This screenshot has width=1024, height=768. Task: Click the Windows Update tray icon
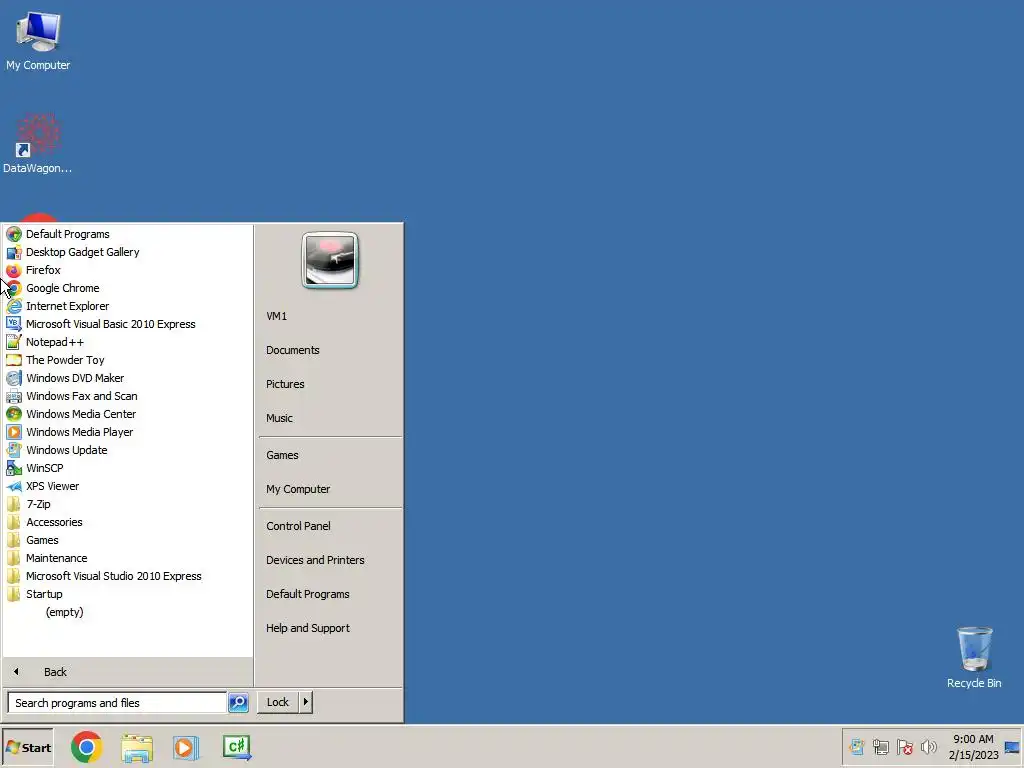[857, 747]
